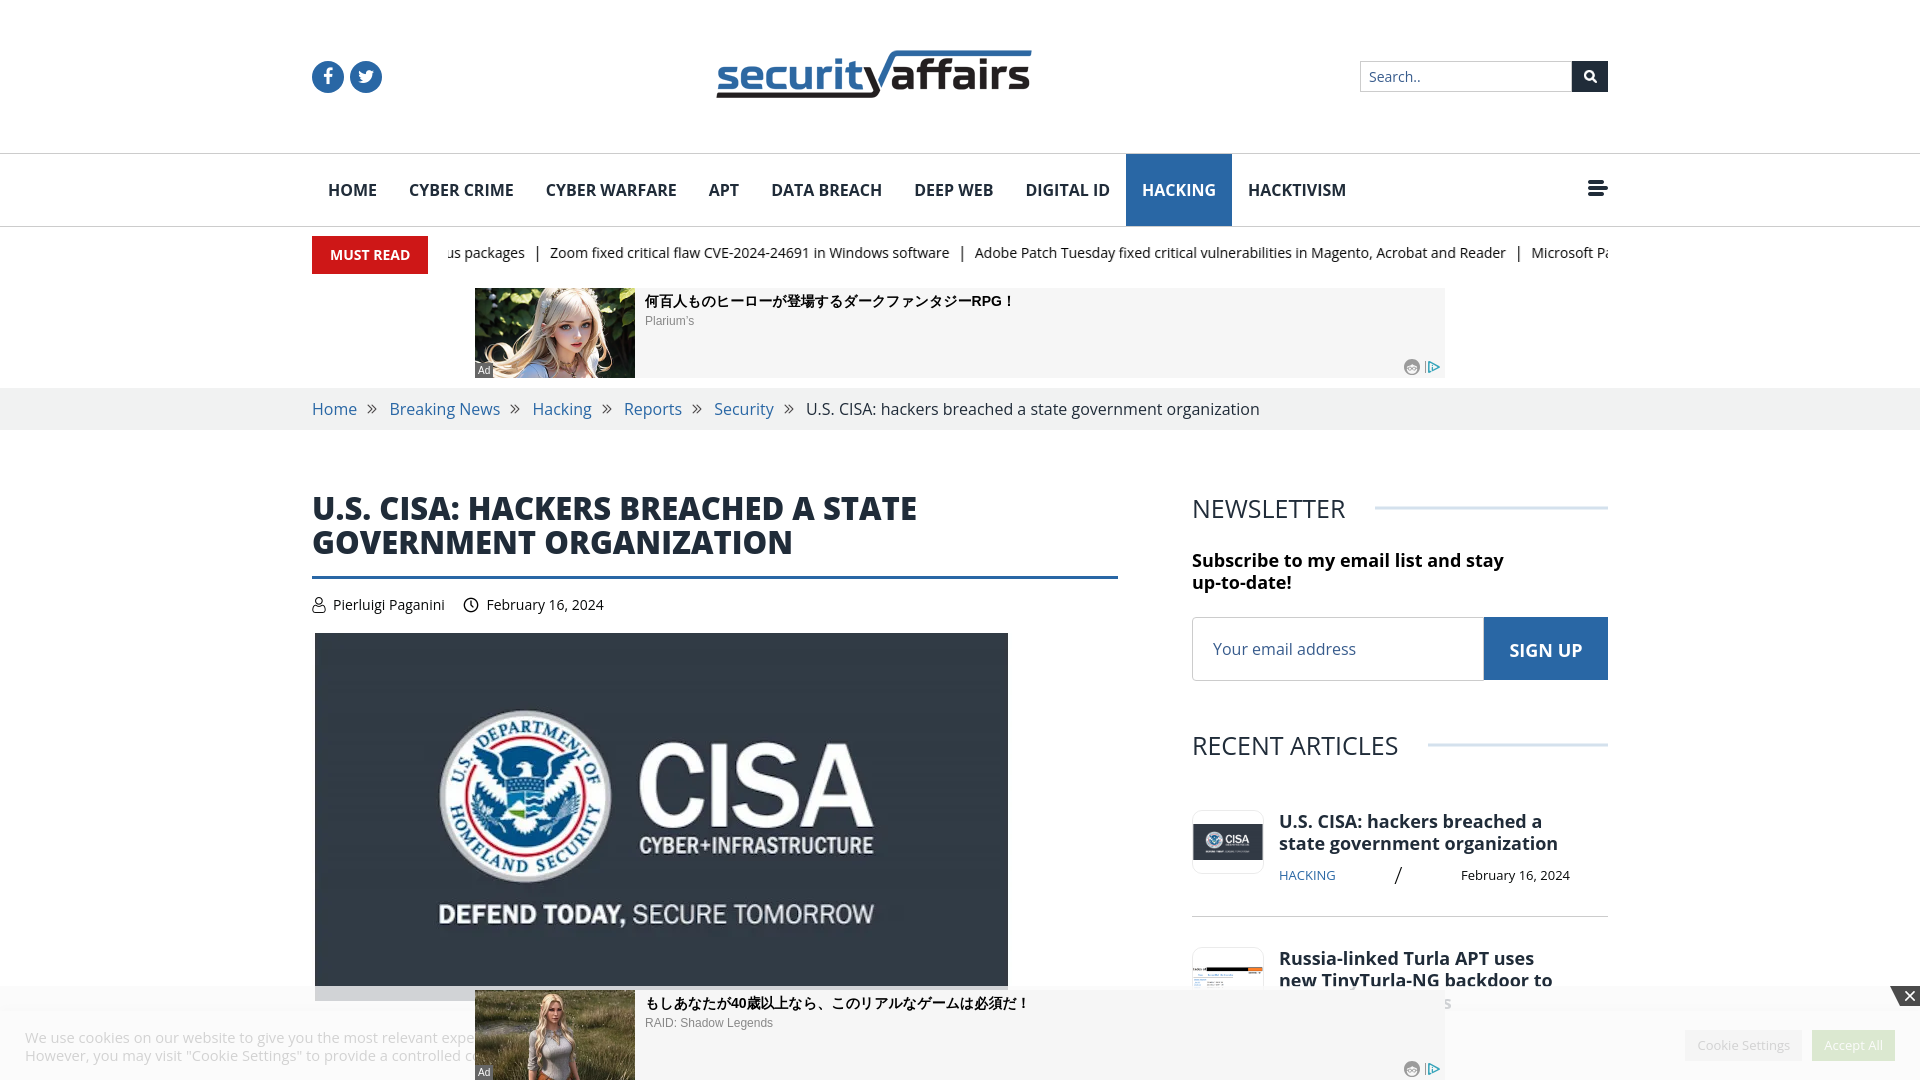Click the Cookie Settings button
The image size is (1920, 1080).
1743,1044
